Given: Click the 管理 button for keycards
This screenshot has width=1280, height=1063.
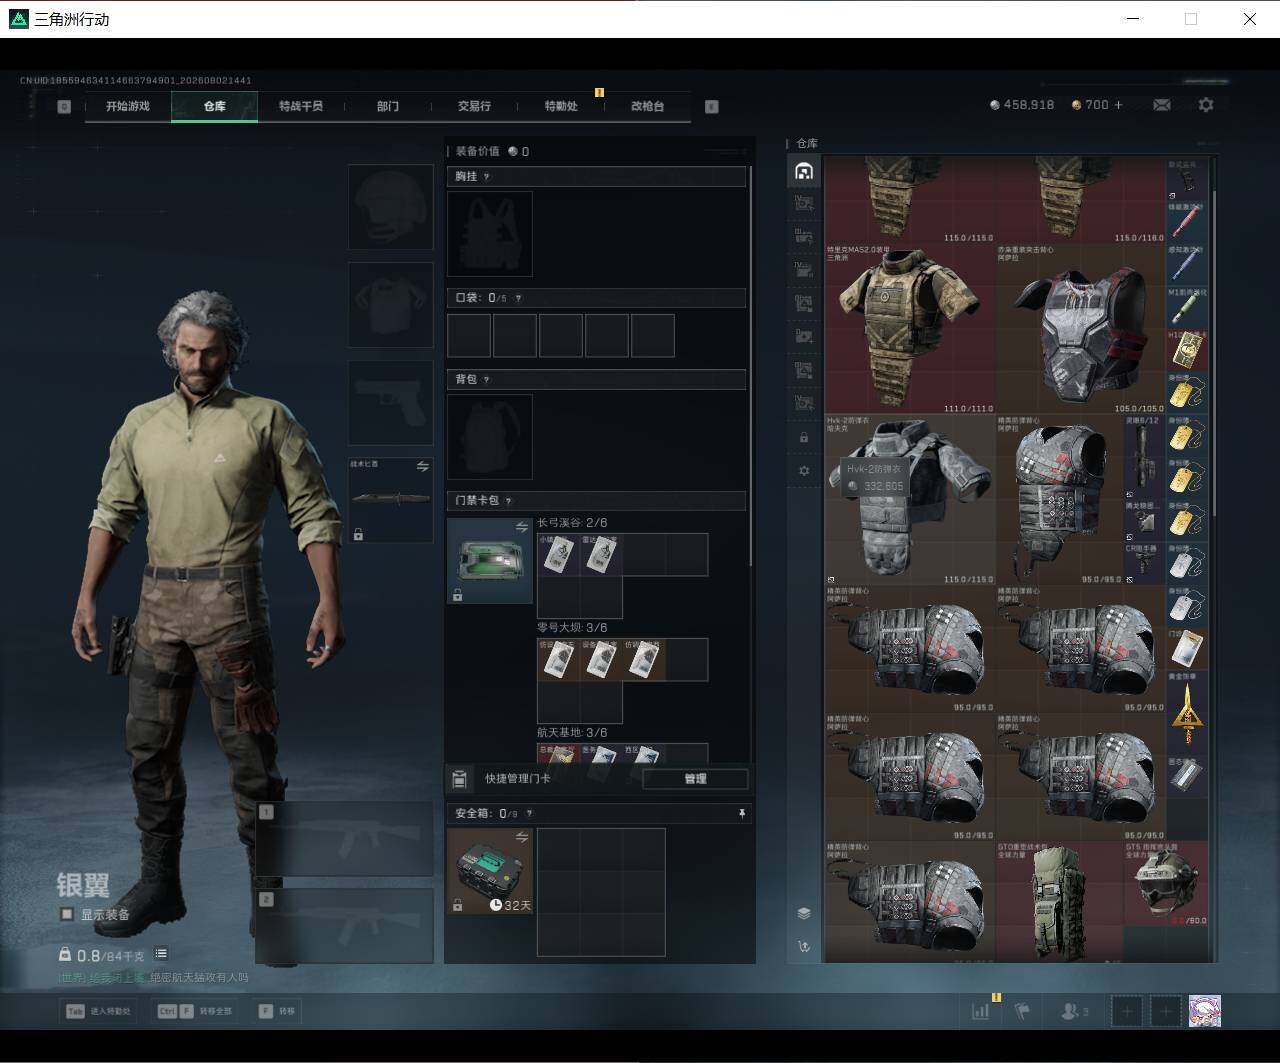Looking at the screenshot, I should 695,779.
